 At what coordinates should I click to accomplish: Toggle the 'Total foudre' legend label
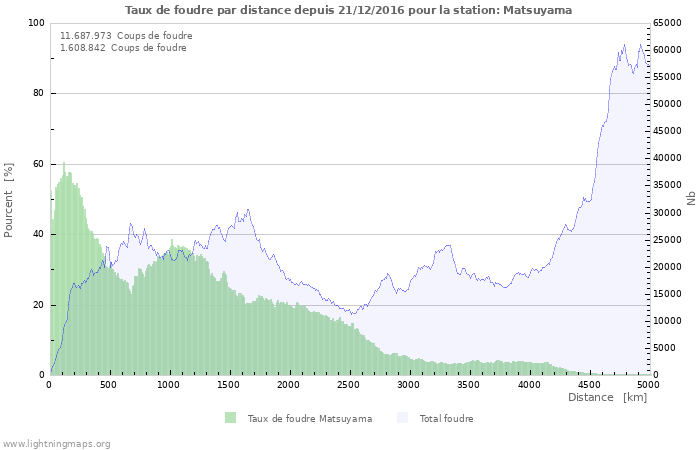pyautogui.click(x=446, y=419)
